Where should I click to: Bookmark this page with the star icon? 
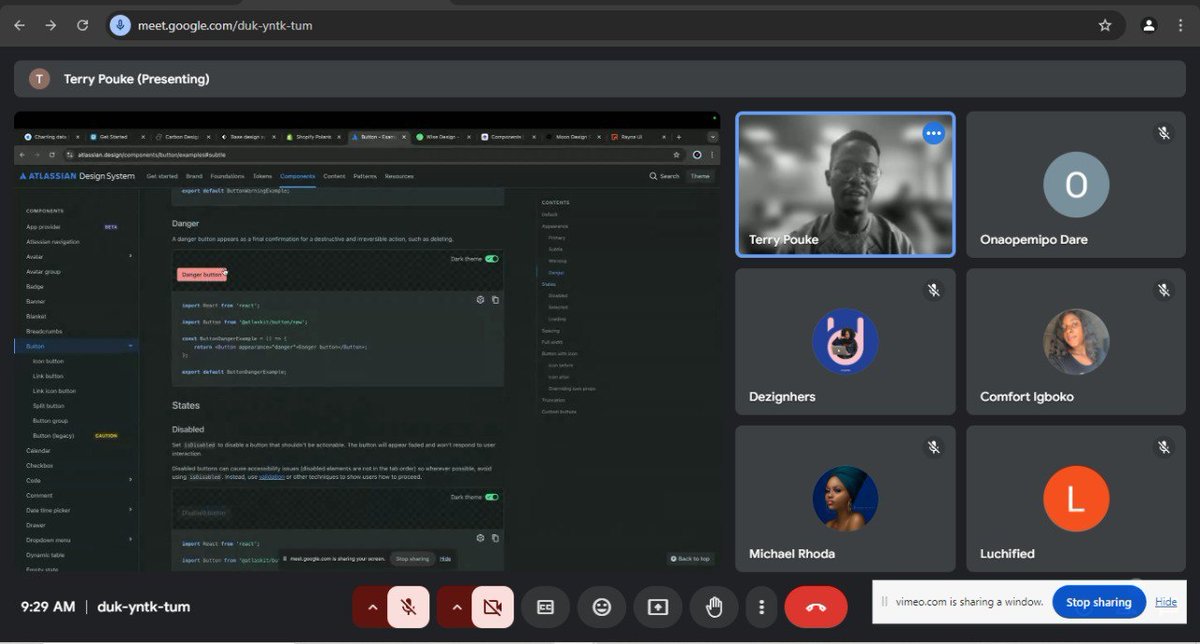click(1105, 25)
